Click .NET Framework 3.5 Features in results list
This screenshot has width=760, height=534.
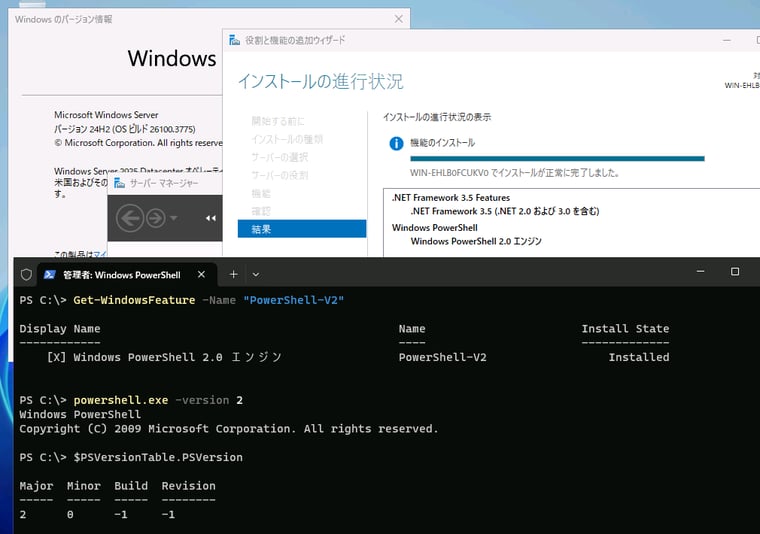pyautogui.click(x=451, y=198)
